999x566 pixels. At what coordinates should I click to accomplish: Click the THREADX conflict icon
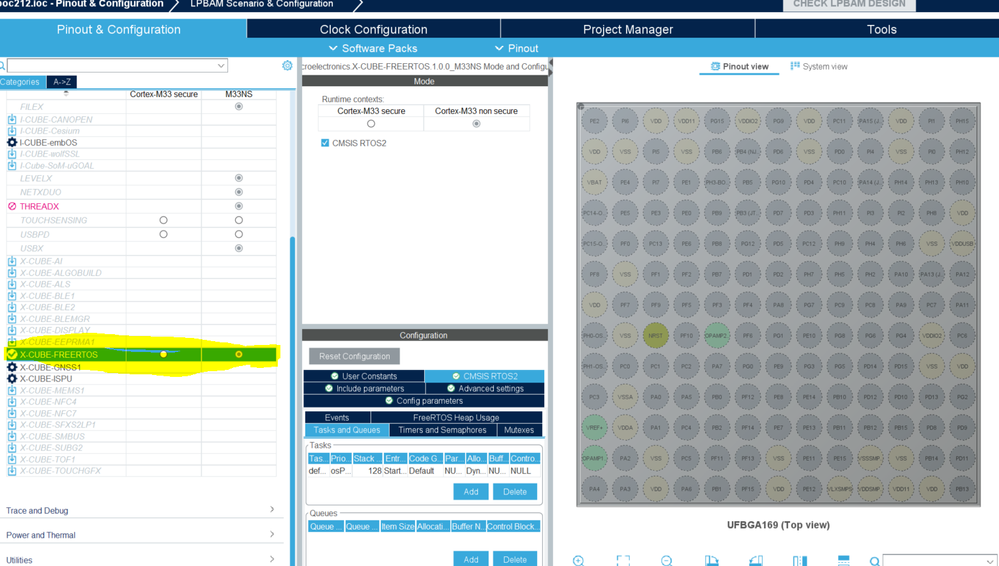[x=11, y=206]
